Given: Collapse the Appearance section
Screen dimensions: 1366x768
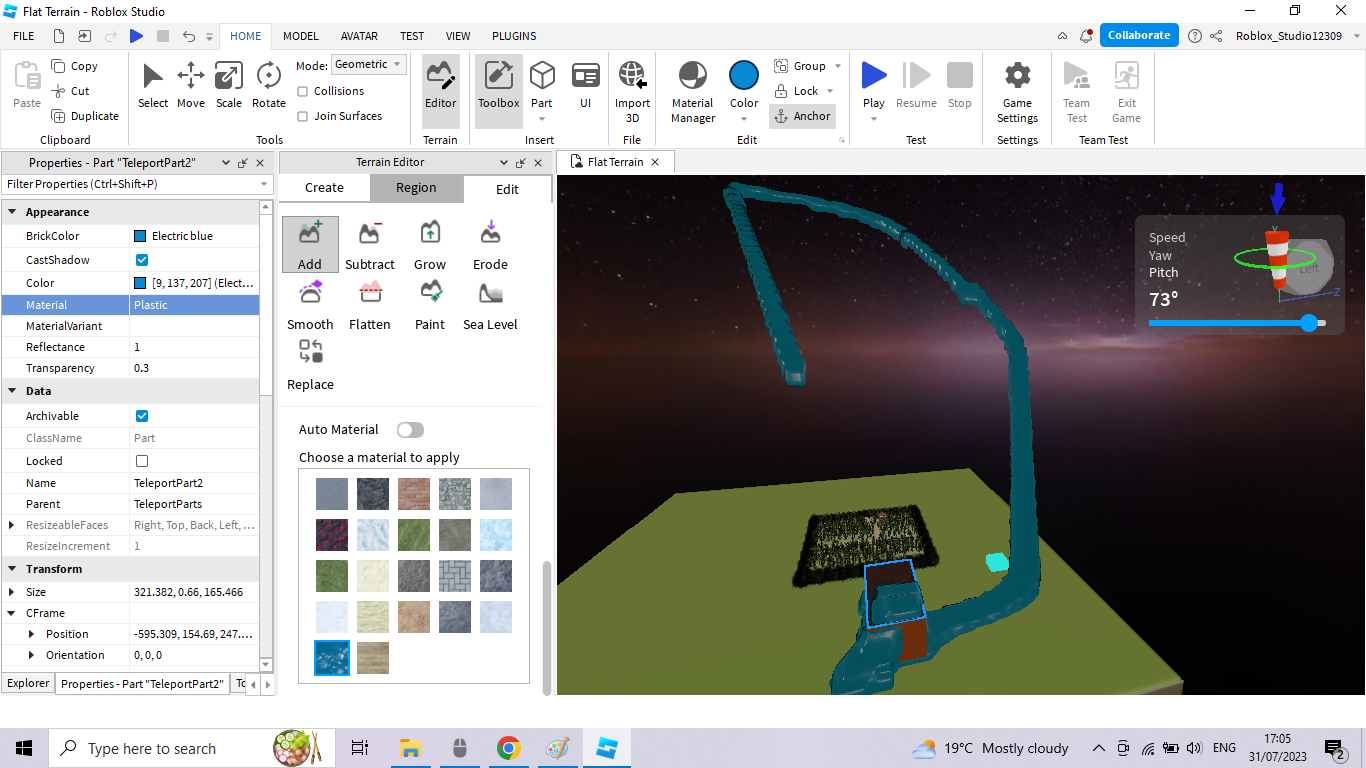Looking at the screenshot, I should tap(12, 212).
